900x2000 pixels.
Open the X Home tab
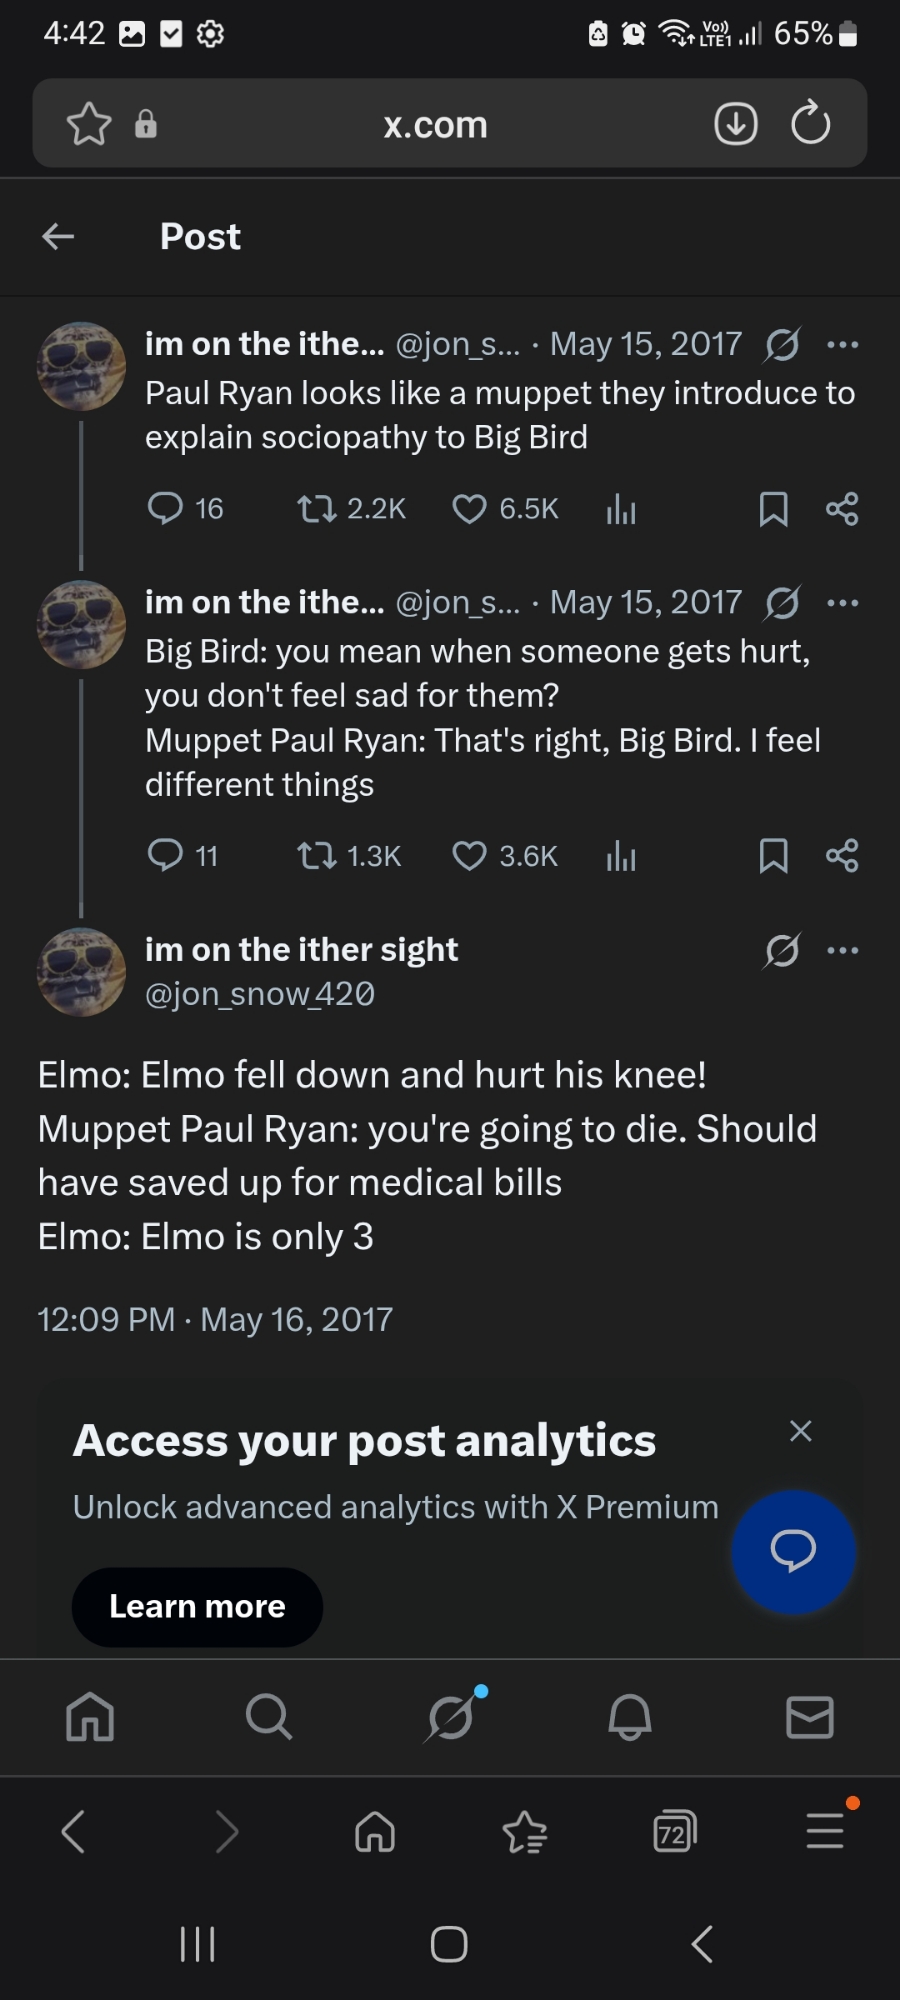90,1717
